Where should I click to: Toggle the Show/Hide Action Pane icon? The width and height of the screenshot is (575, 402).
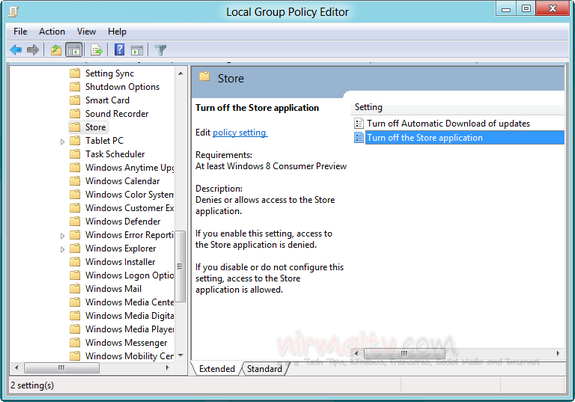tap(137, 50)
